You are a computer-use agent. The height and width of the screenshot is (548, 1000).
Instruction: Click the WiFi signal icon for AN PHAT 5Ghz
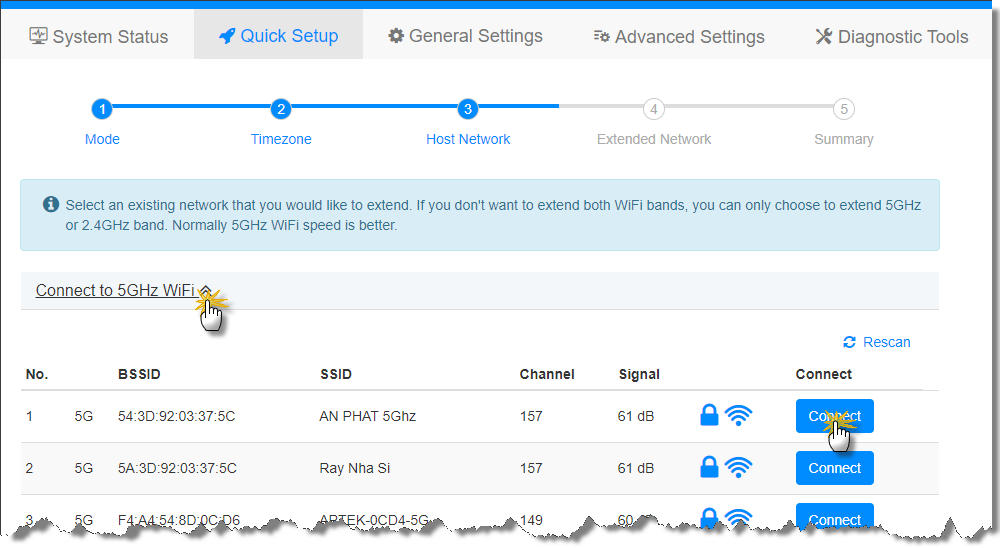click(x=738, y=415)
